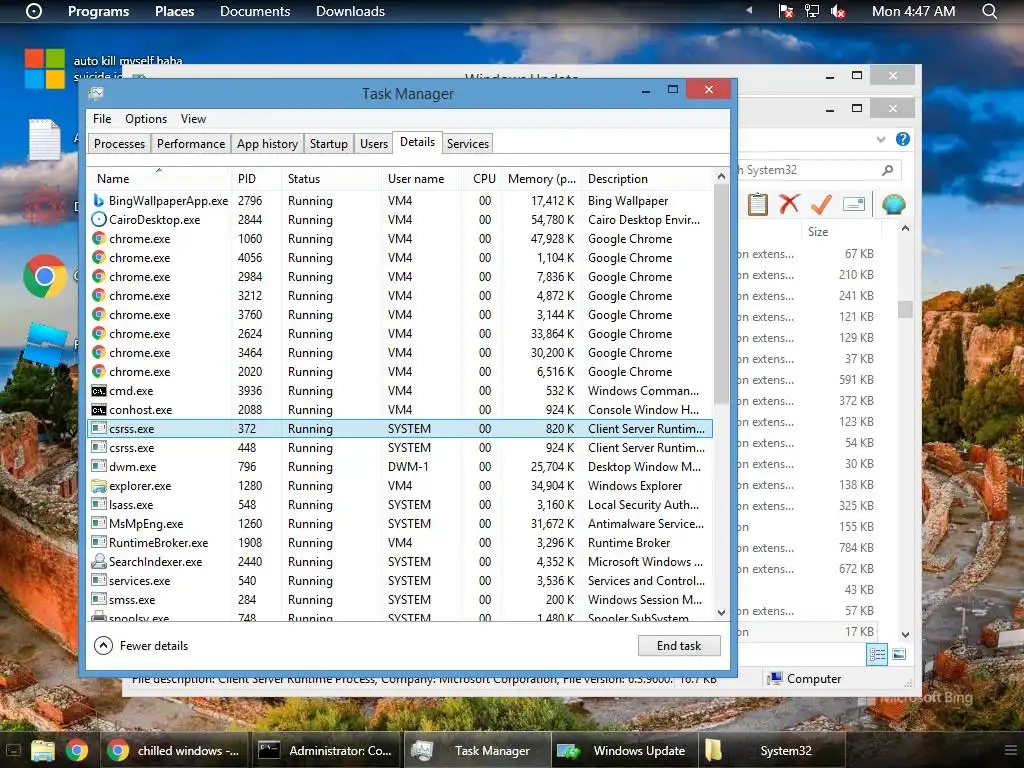The image size is (1024, 768).
Task: Expand the ribbon chevron in System32
Action: 881,139
